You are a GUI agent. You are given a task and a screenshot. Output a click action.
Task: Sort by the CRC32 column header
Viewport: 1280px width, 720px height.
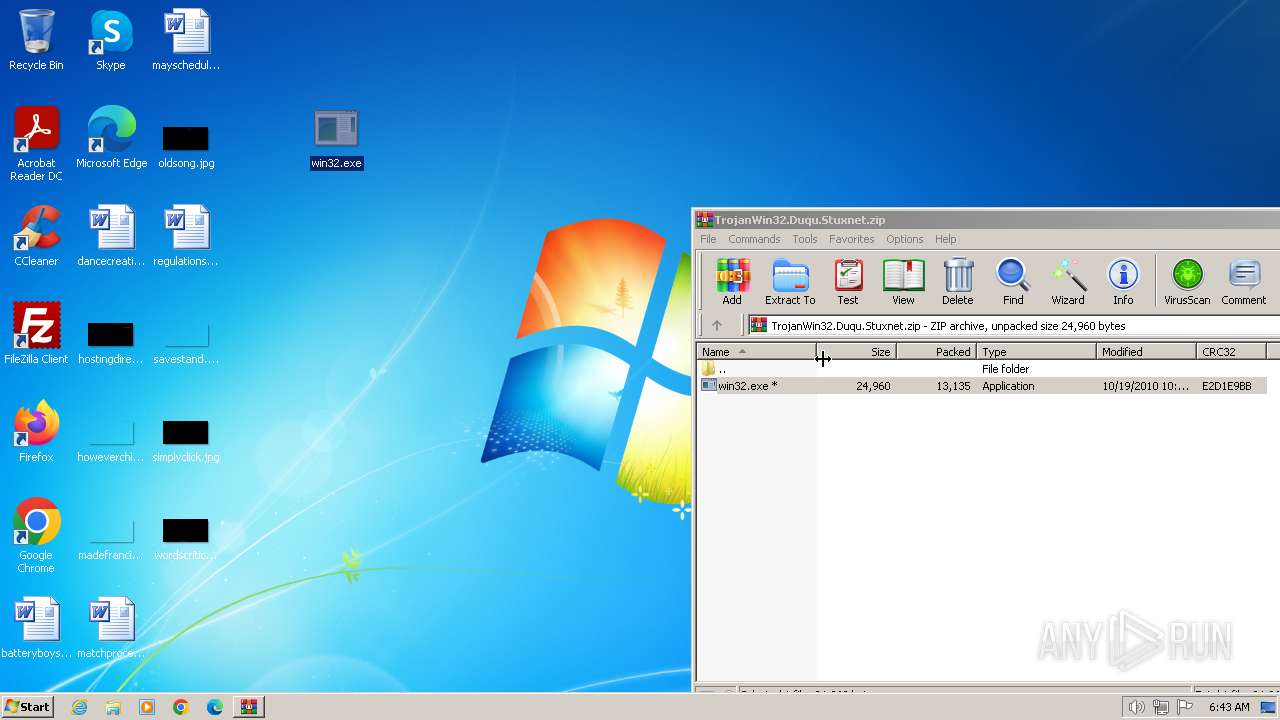(1232, 352)
